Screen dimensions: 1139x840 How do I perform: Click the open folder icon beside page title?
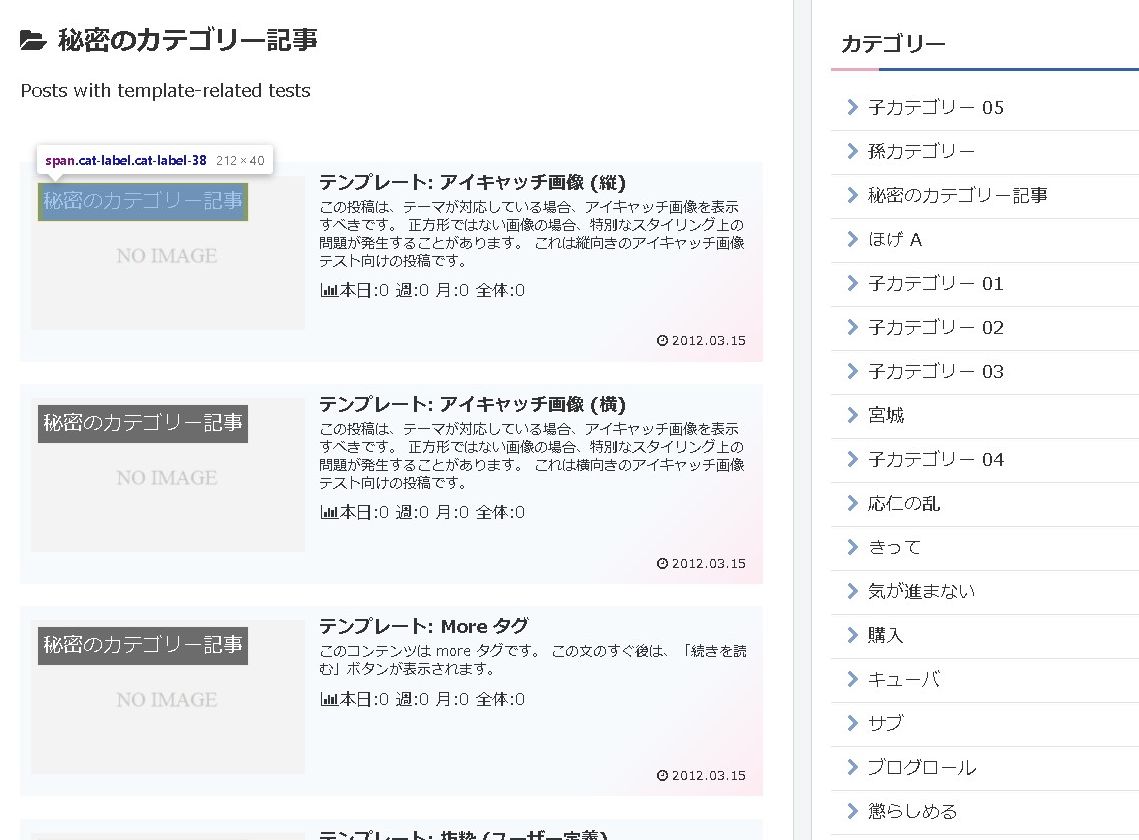coord(33,41)
